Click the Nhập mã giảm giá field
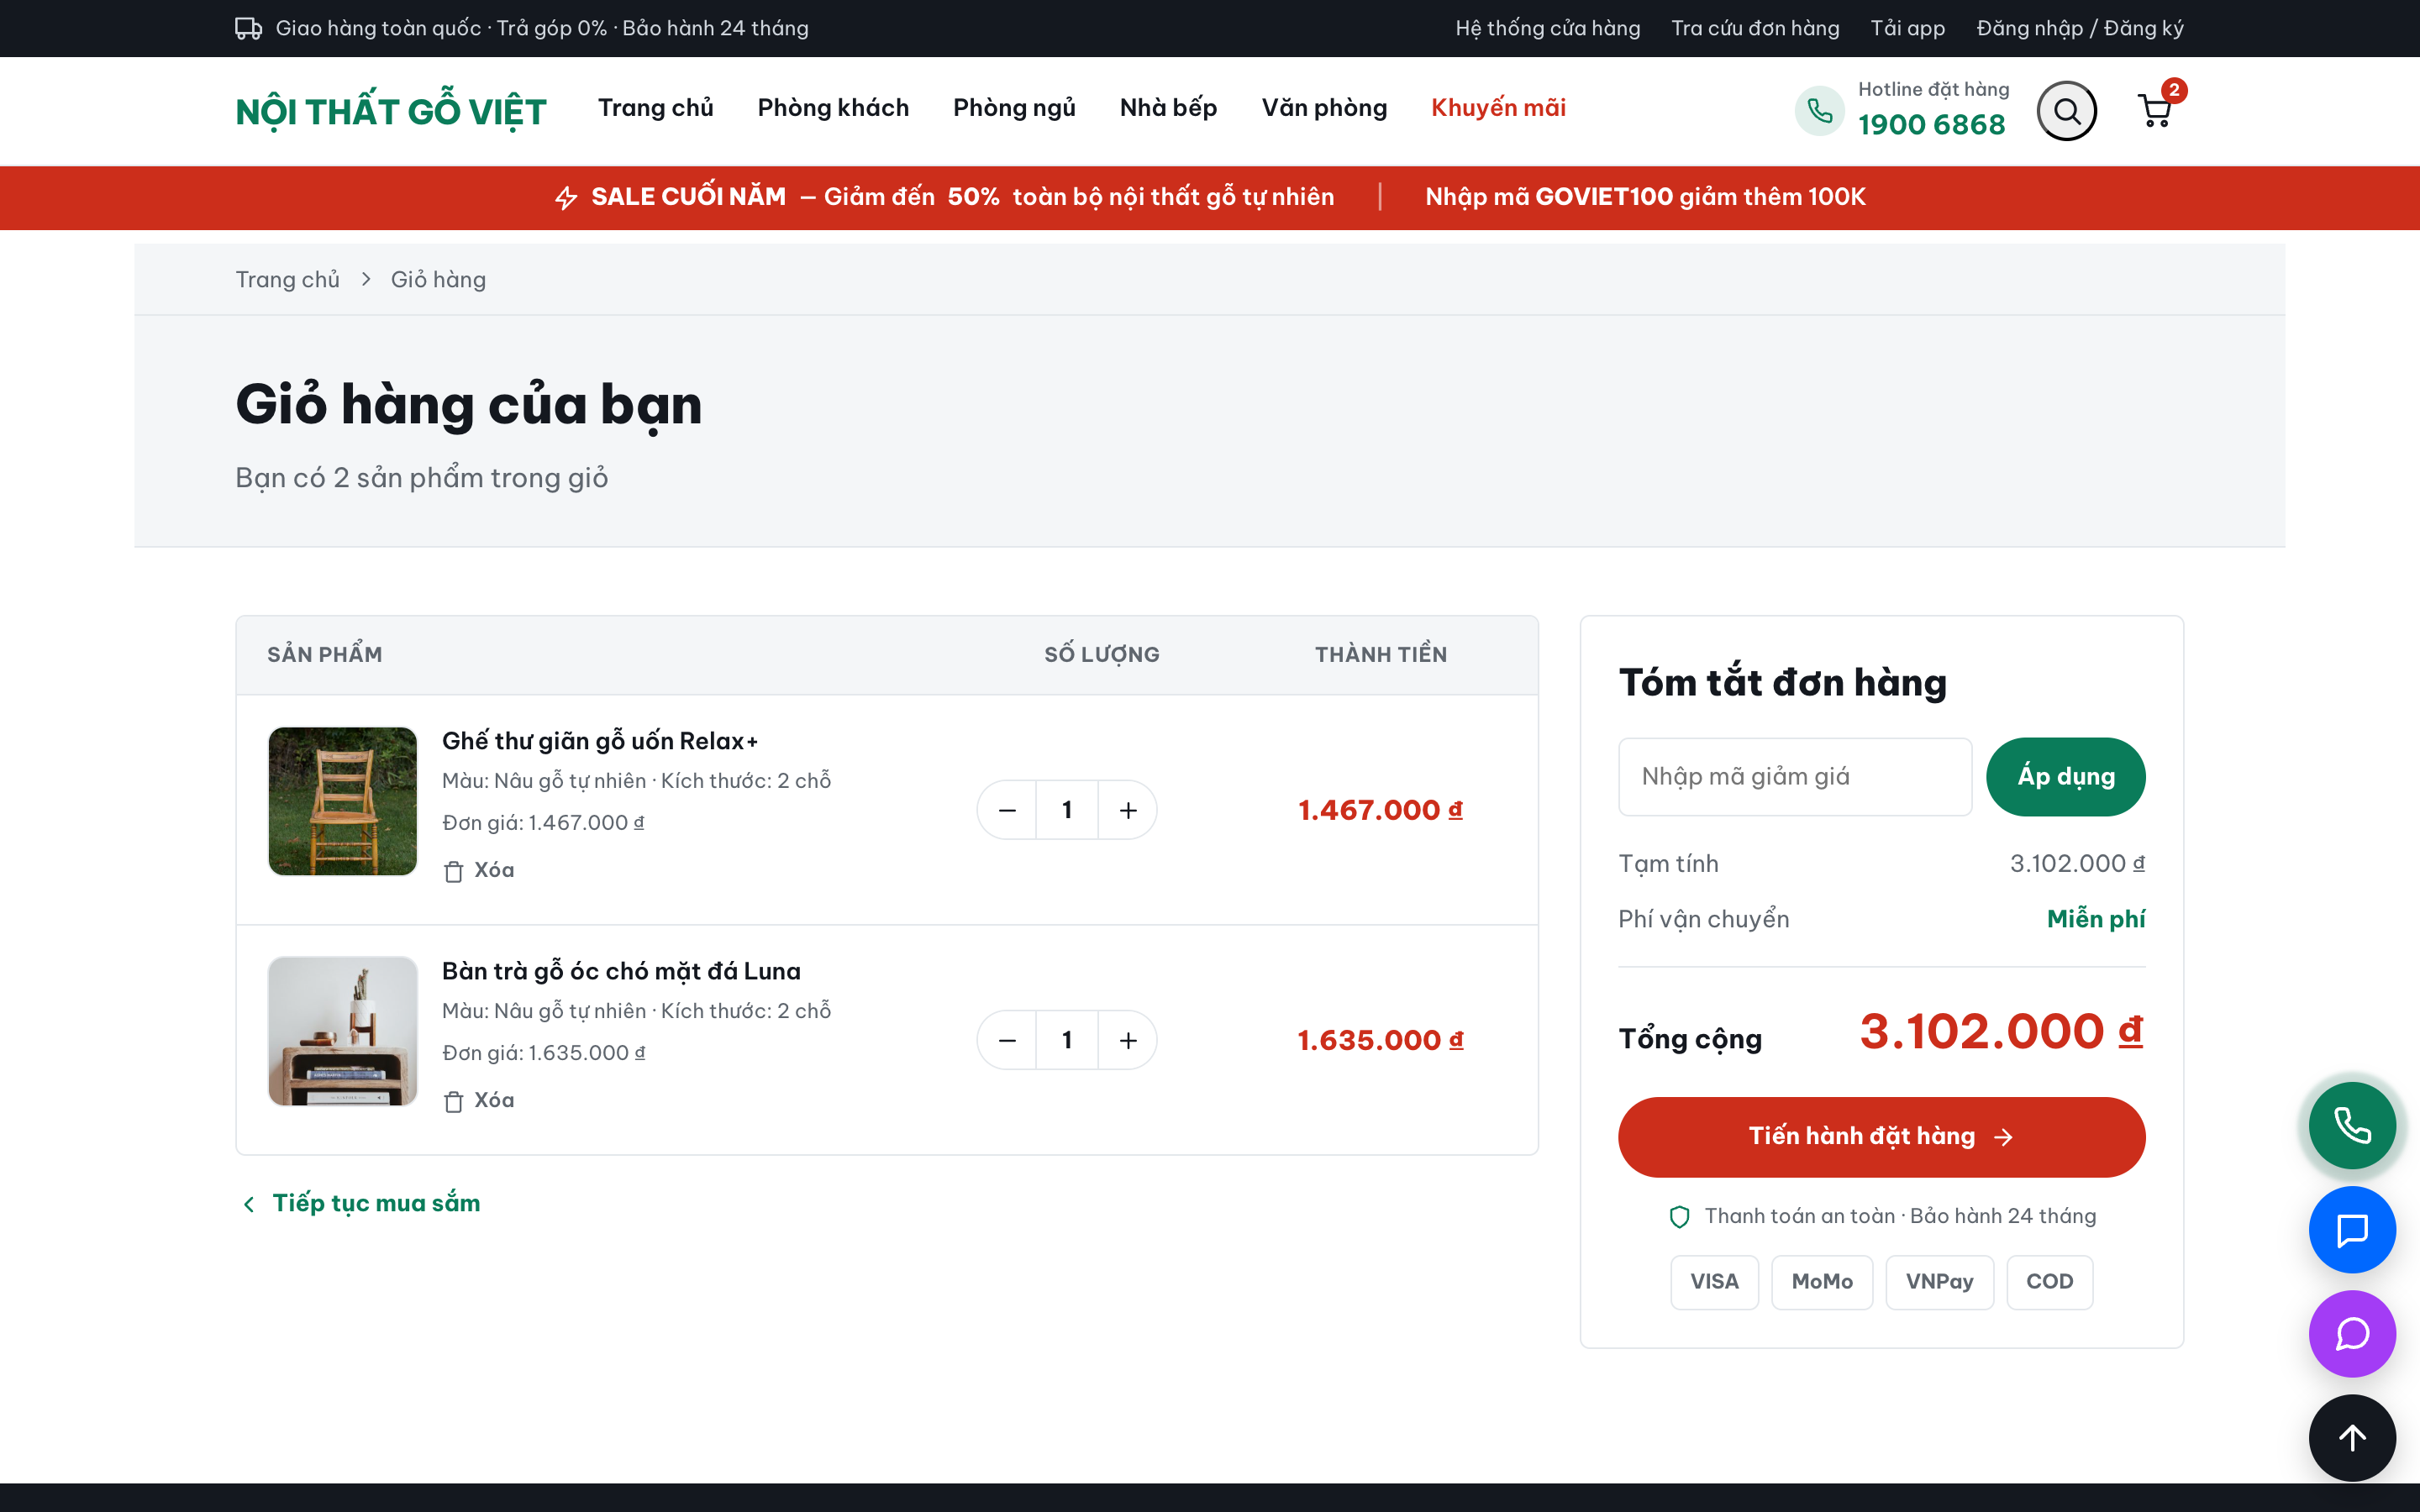Viewport: 2420px width, 1512px height. pyautogui.click(x=1795, y=777)
